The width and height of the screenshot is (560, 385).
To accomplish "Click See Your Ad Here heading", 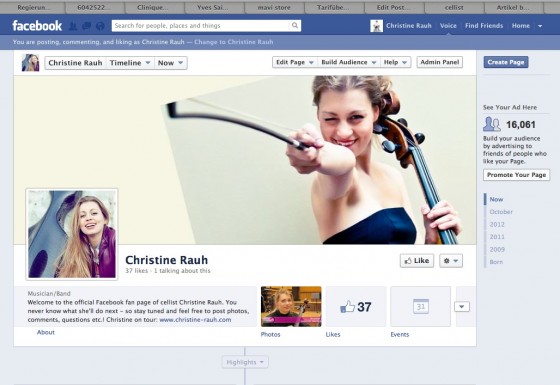I will pyautogui.click(x=510, y=107).
